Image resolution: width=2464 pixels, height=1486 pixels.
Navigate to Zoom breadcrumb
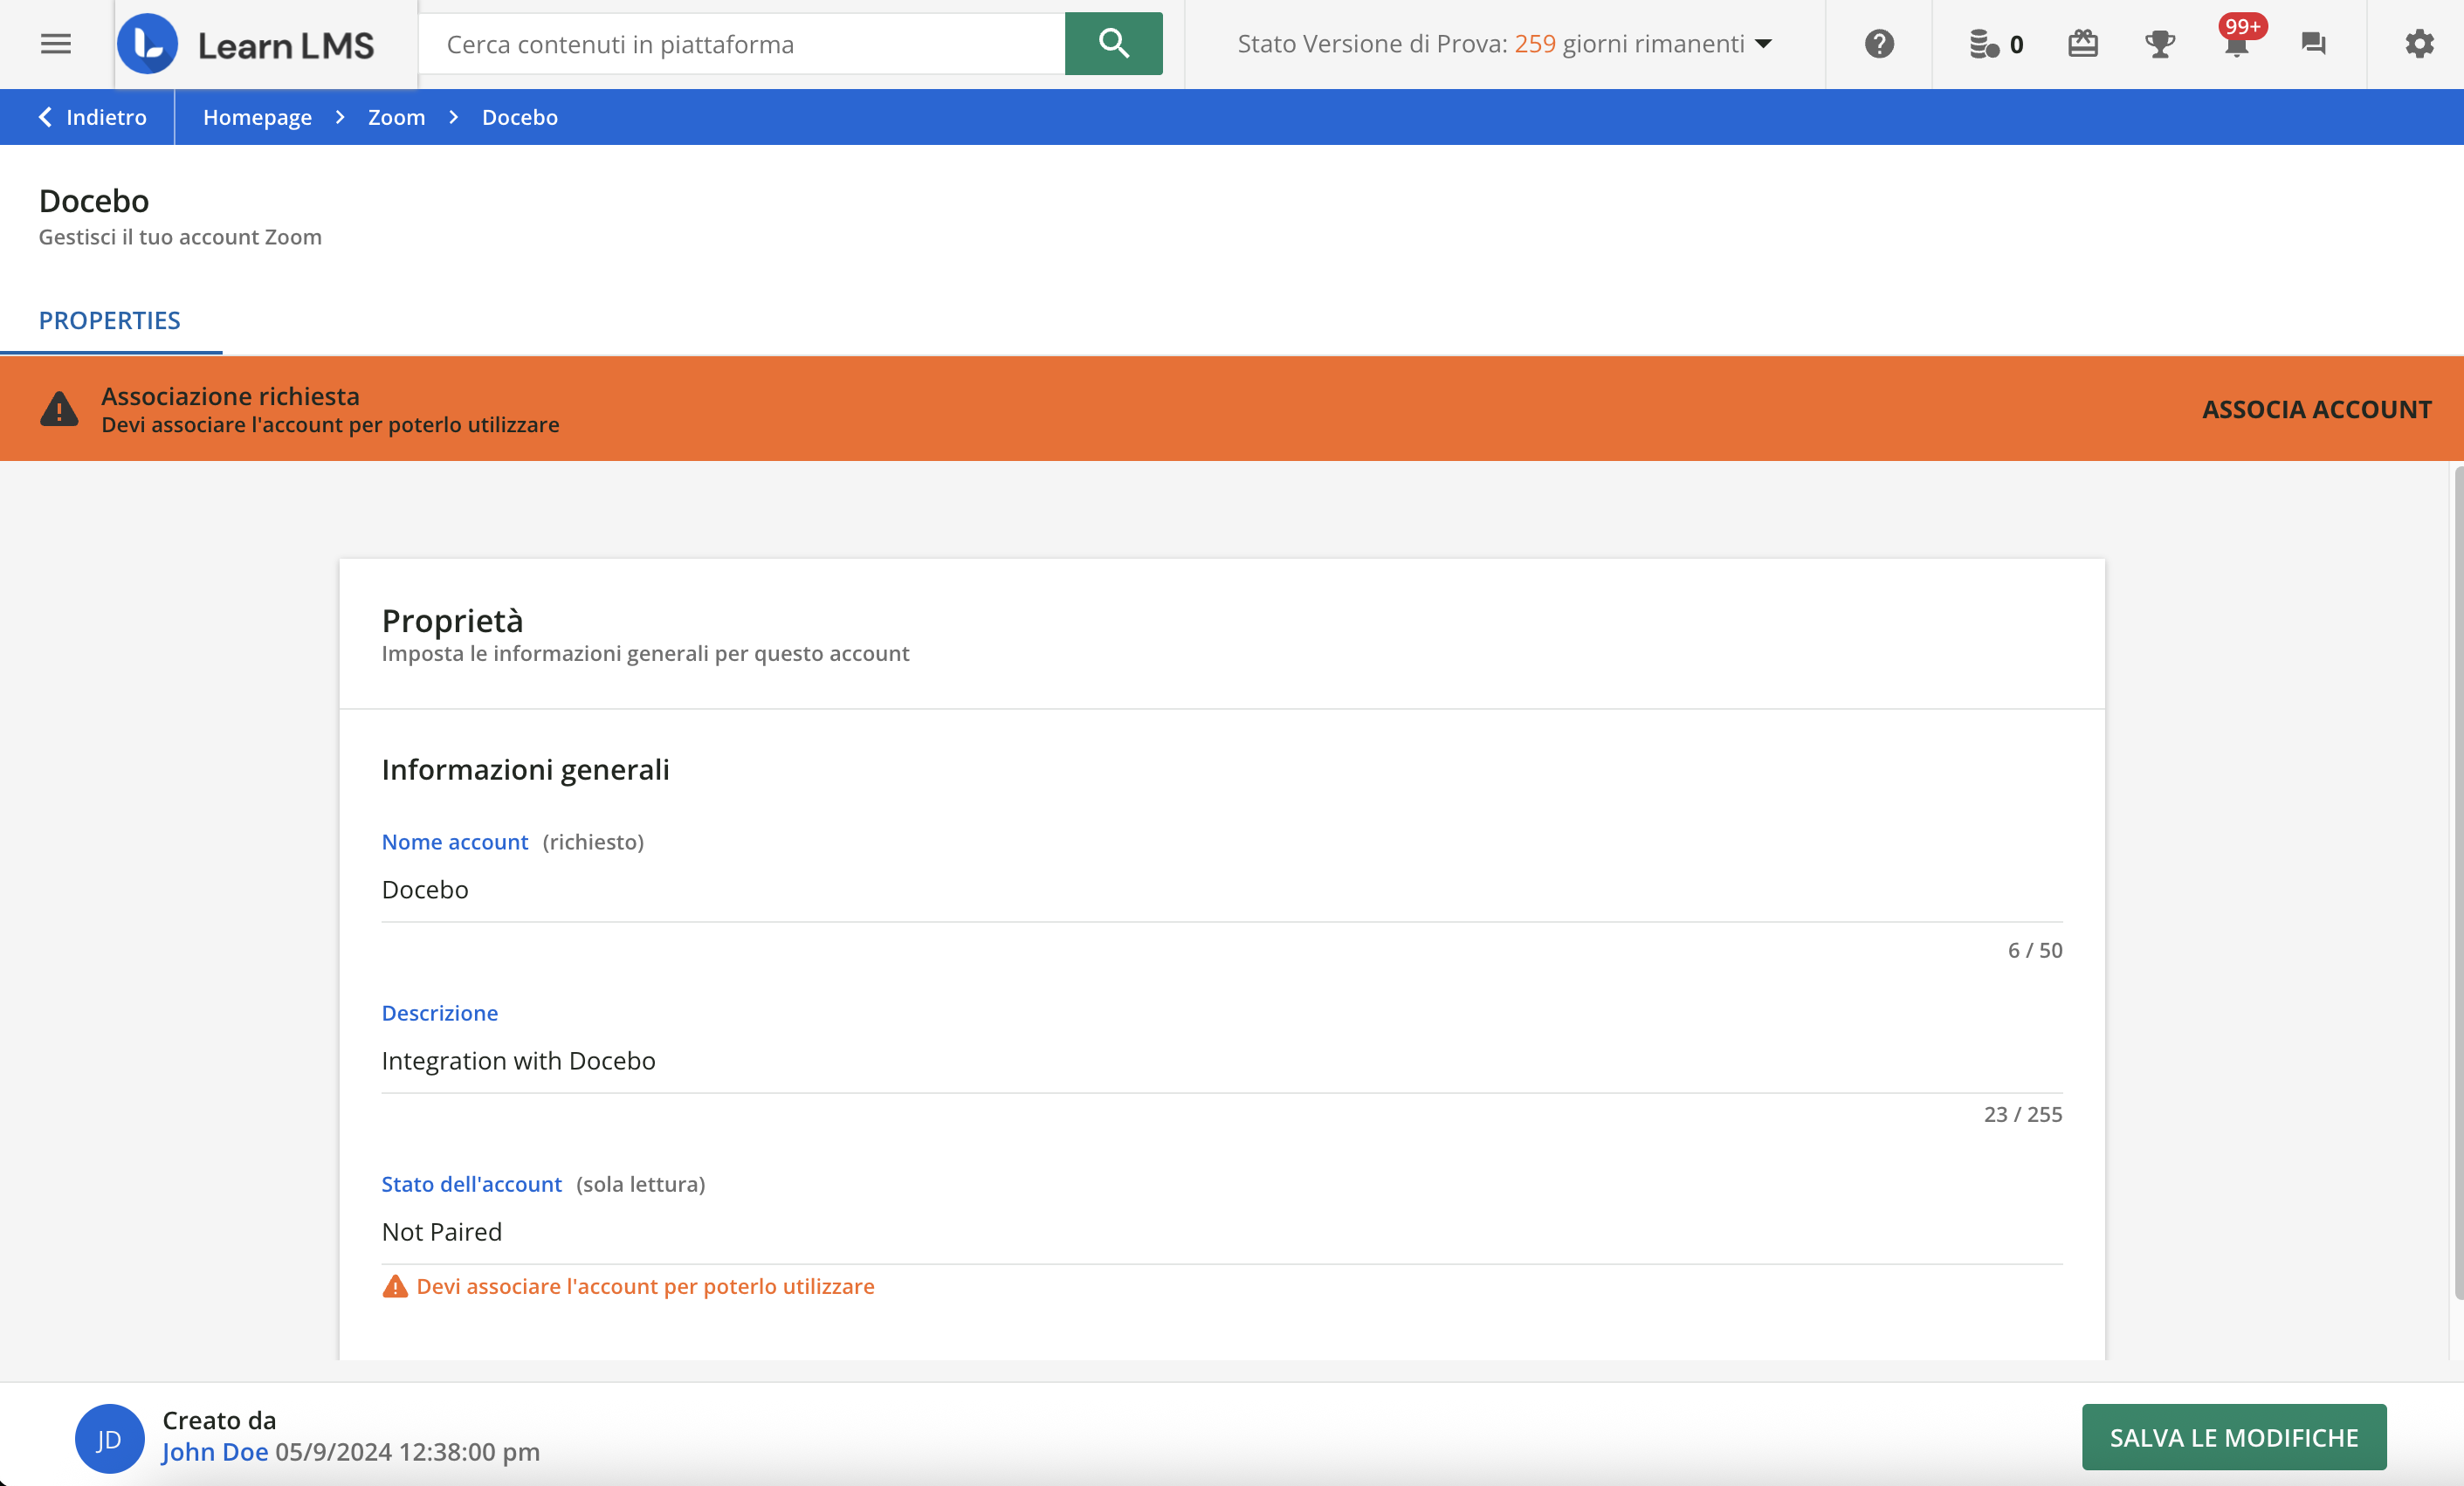point(396,117)
